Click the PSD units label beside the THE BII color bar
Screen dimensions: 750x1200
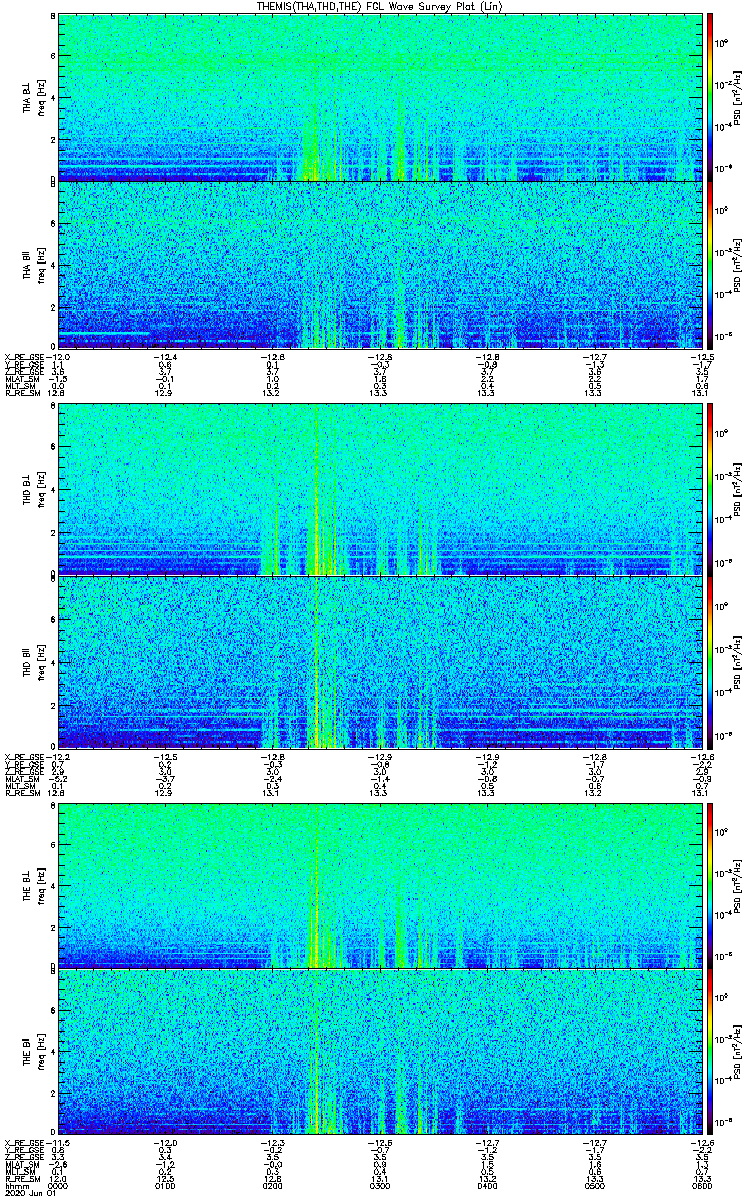click(738, 1052)
